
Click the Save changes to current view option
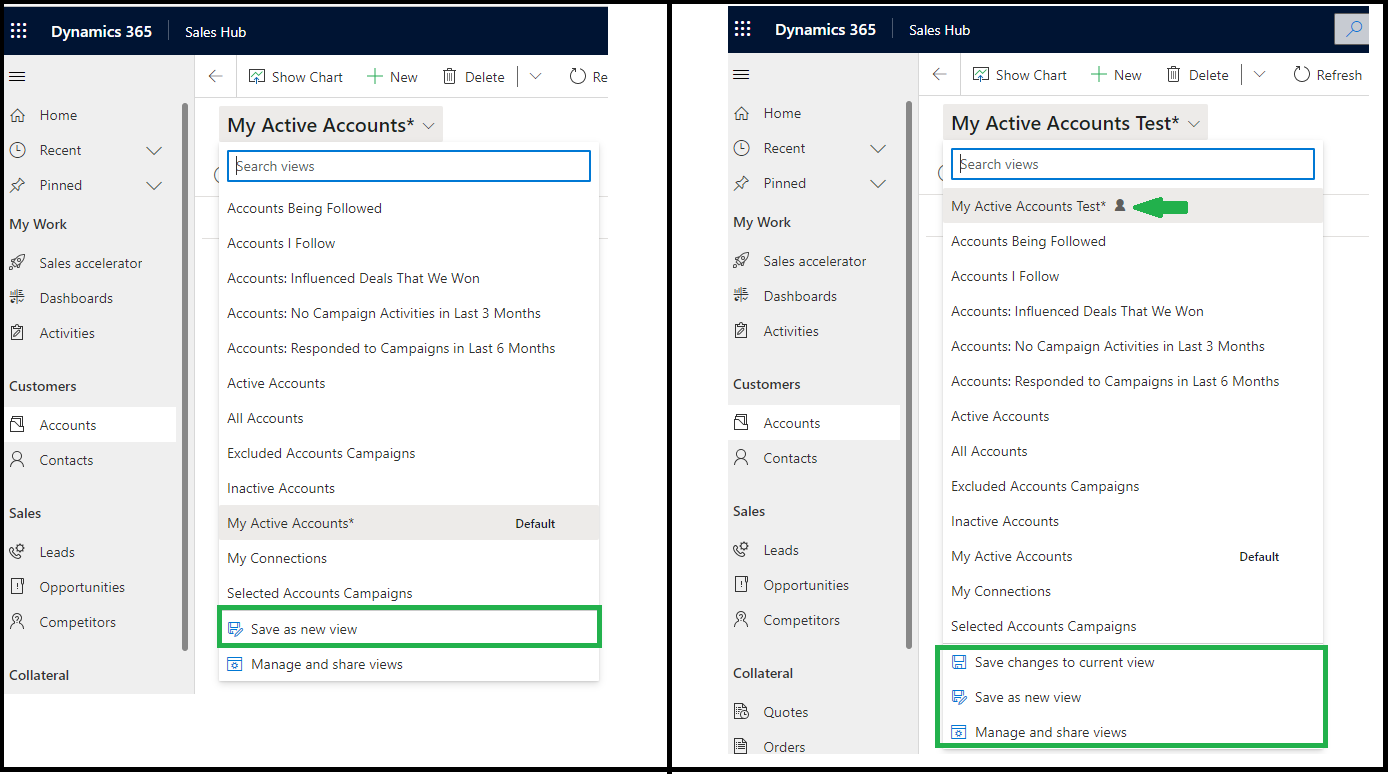point(1064,662)
